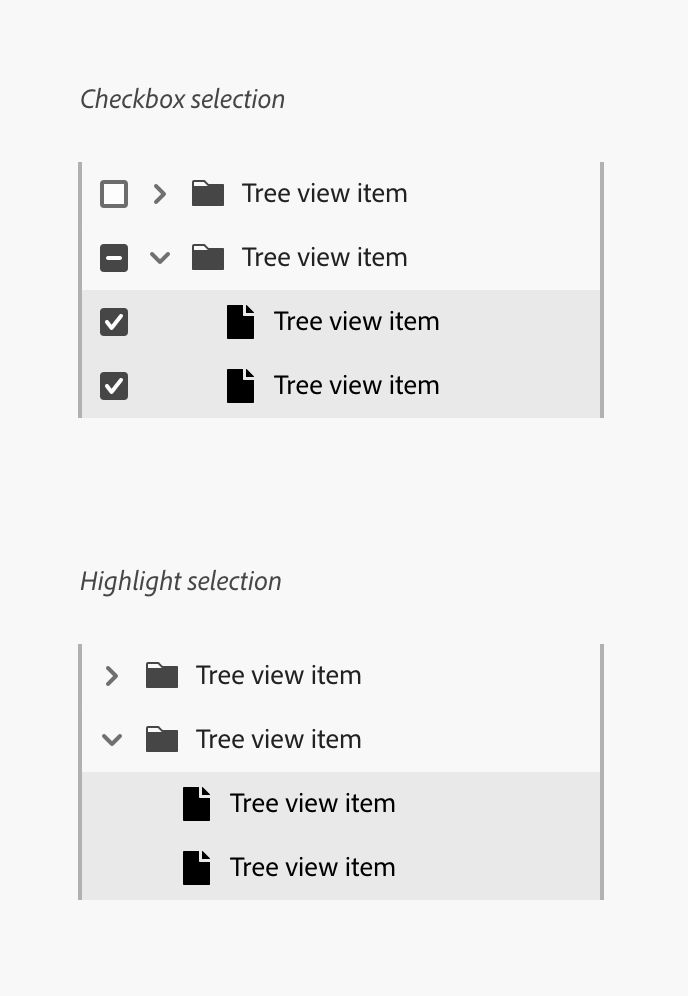Select the folder icon in Highlight selection section
This screenshot has height=996, width=688.
tap(161, 675)
